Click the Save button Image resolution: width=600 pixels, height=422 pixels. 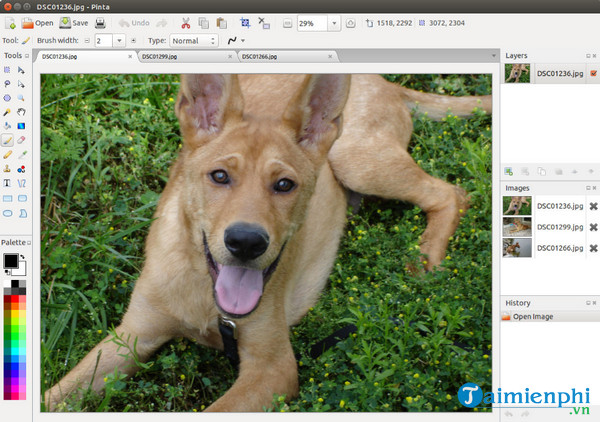pyautogui.click(x=73, y=22)
